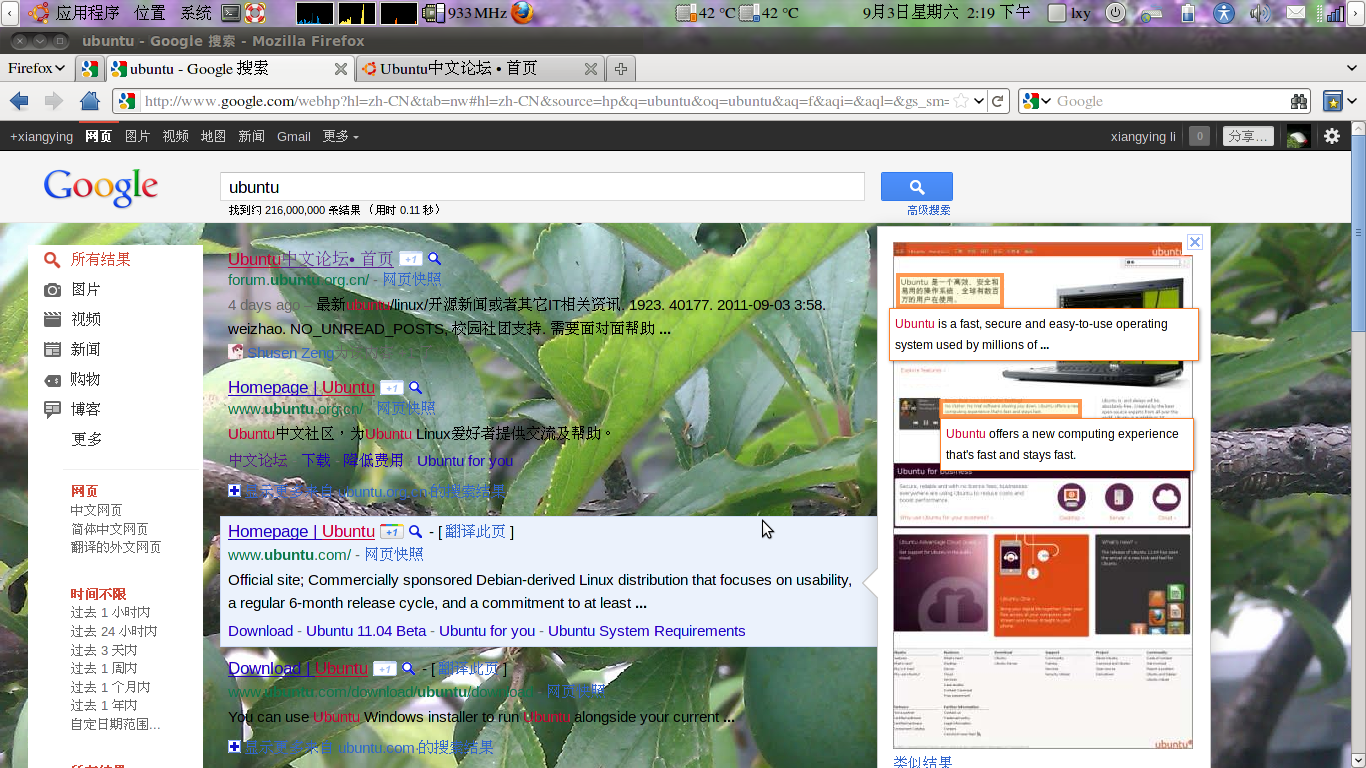Image resolution: width=1366 pixels, height=768 pixels.
Task: Close the page preview panel
Action: (x=1194, y=242)
